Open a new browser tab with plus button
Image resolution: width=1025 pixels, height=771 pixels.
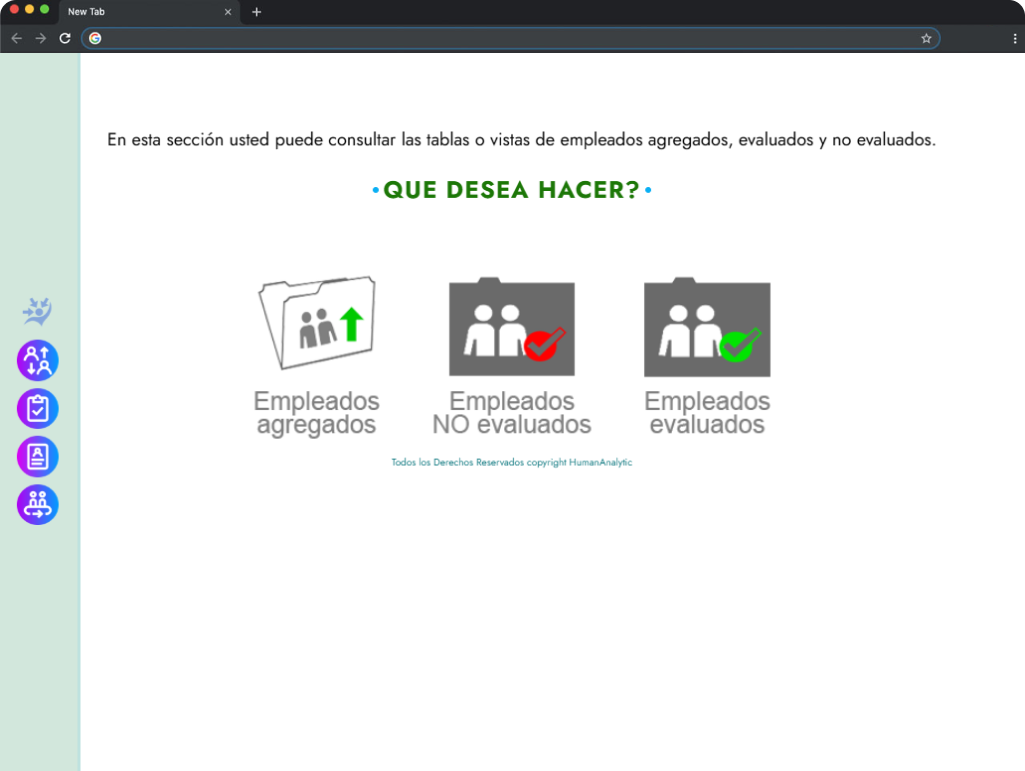pyautogui.click(x=257, y=12)
